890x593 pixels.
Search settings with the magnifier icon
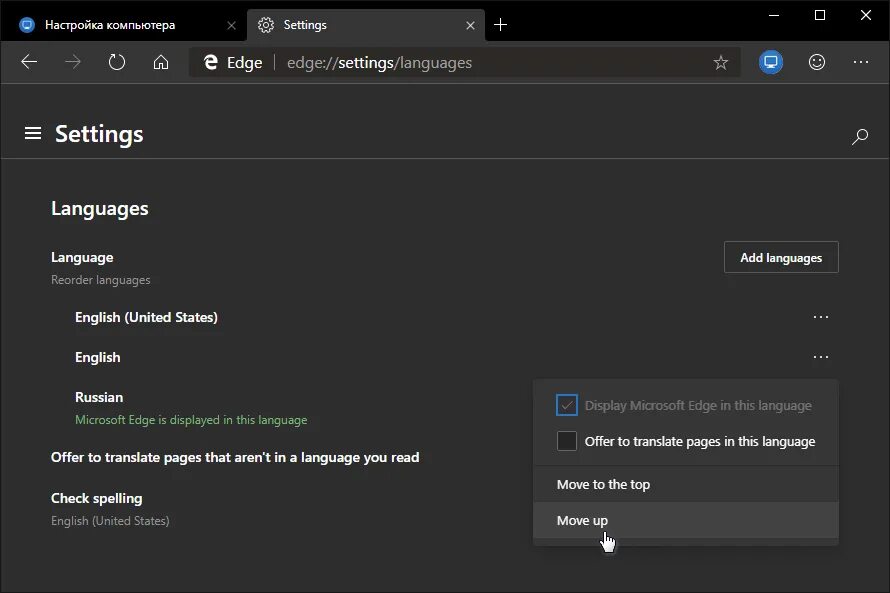pyautogui.click(x=860, y=136)
